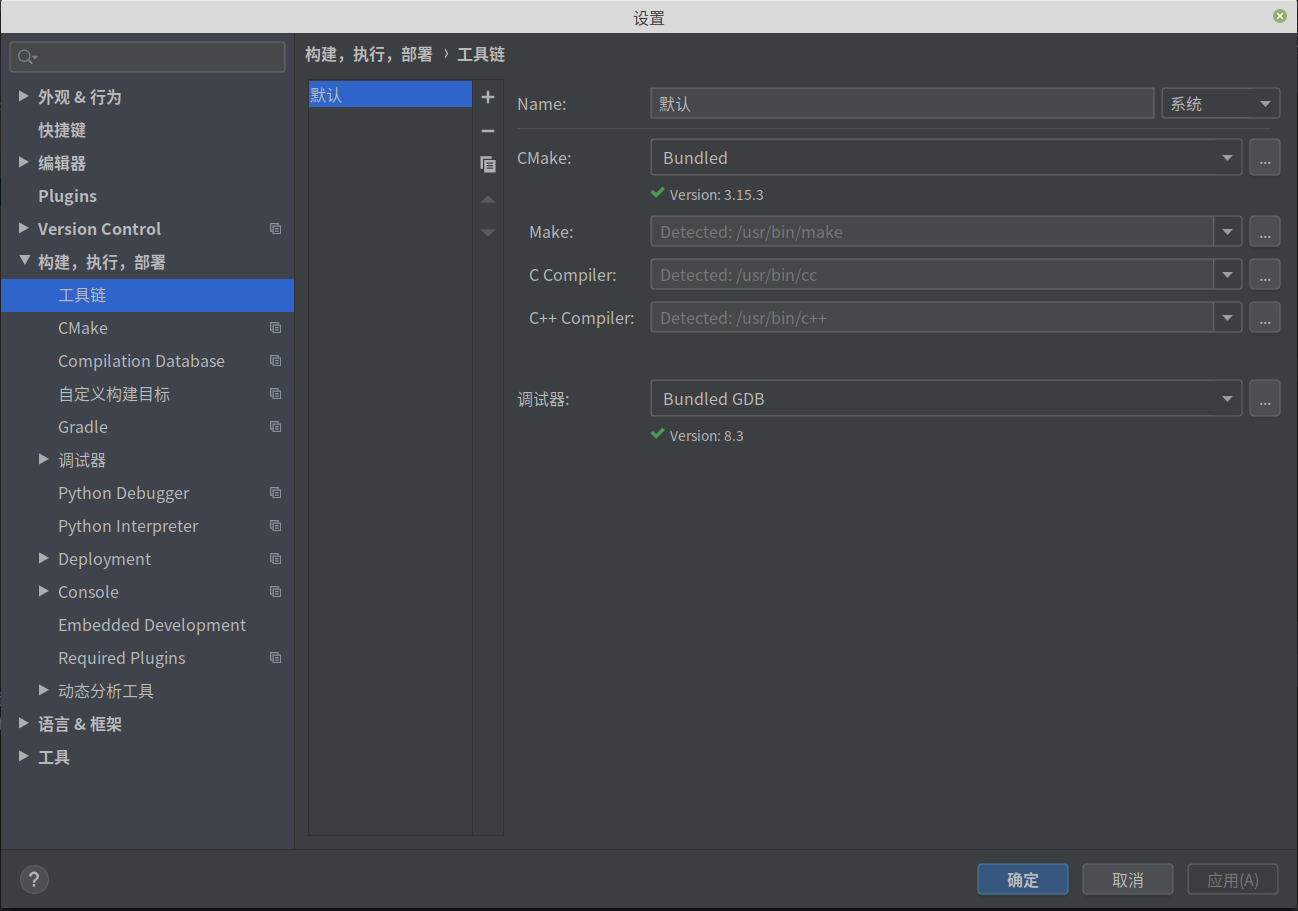
Task: Expand the Console tree node
Action: [44, 591]
